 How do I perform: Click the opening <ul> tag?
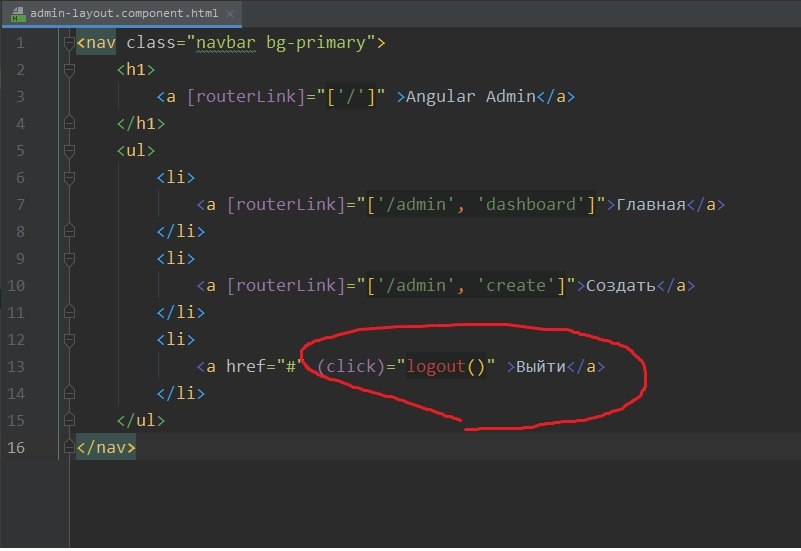click(135, 151)
